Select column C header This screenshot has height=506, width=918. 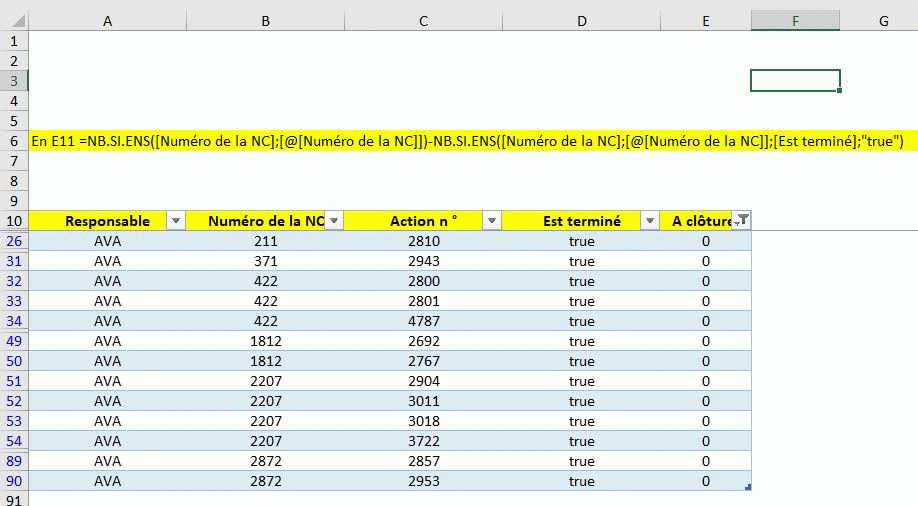click(424, 22)
